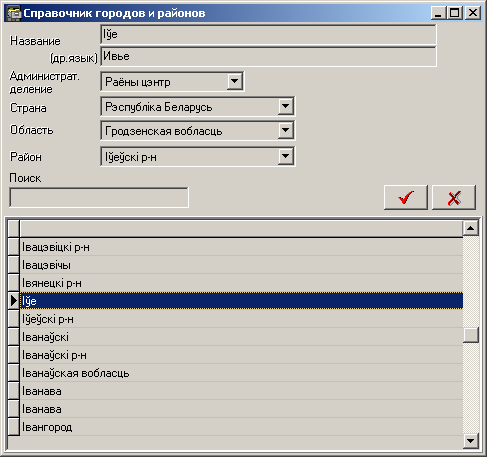Click the row selector beside Івацэвічы
The image size is (487, 457).
click(14, 265)
